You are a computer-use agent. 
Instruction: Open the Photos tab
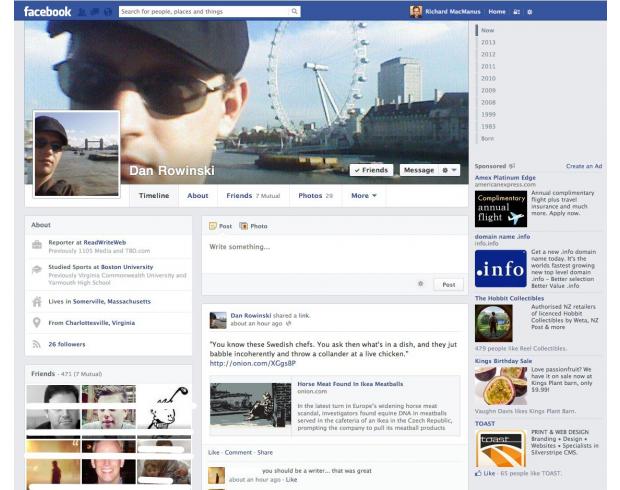point(316,195)
